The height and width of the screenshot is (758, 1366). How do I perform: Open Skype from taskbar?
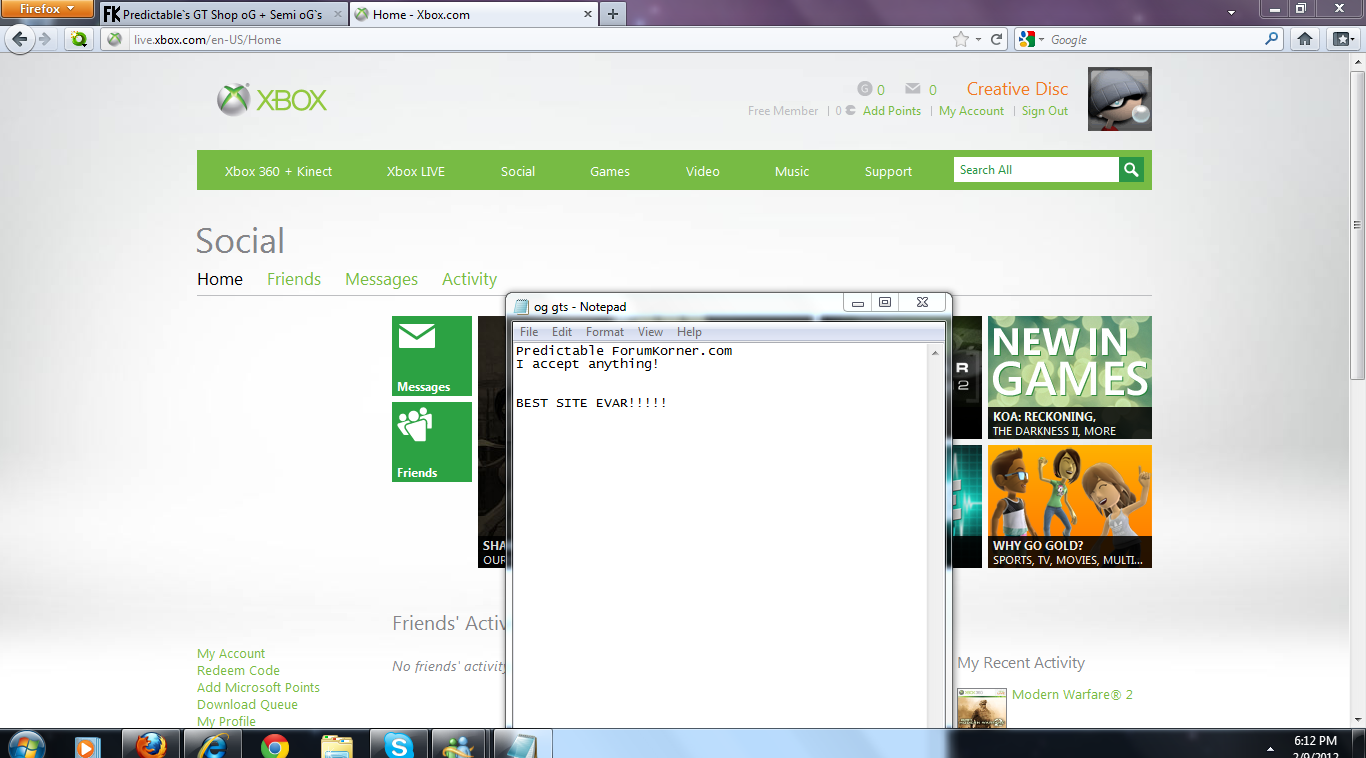pos(399,745)
